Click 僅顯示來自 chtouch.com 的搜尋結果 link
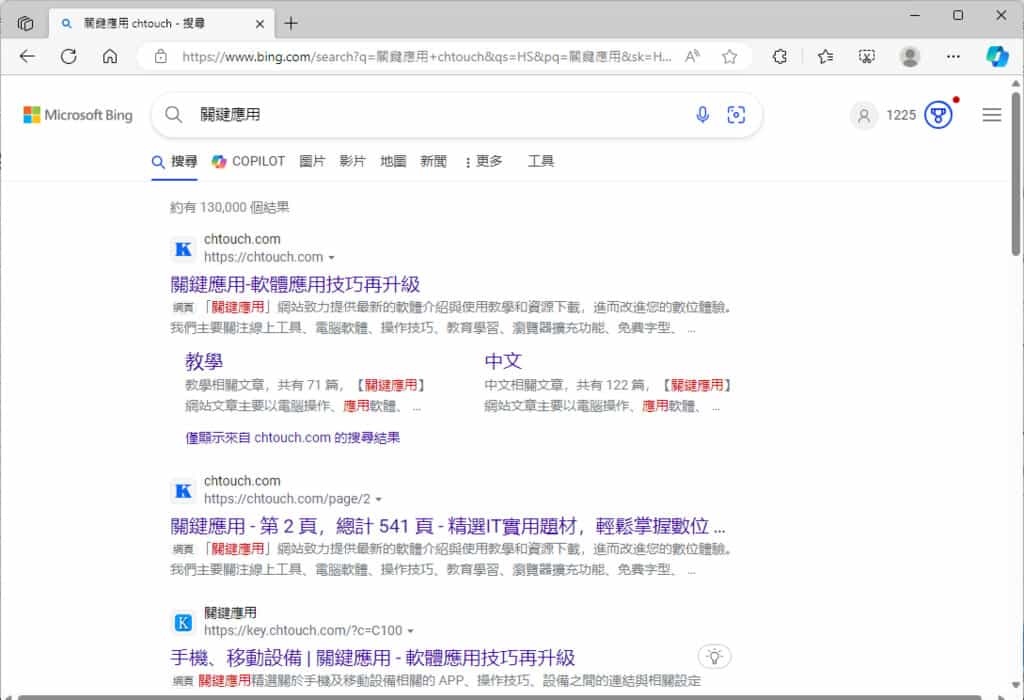This screenshot has width=1024, height=700. 293,438
